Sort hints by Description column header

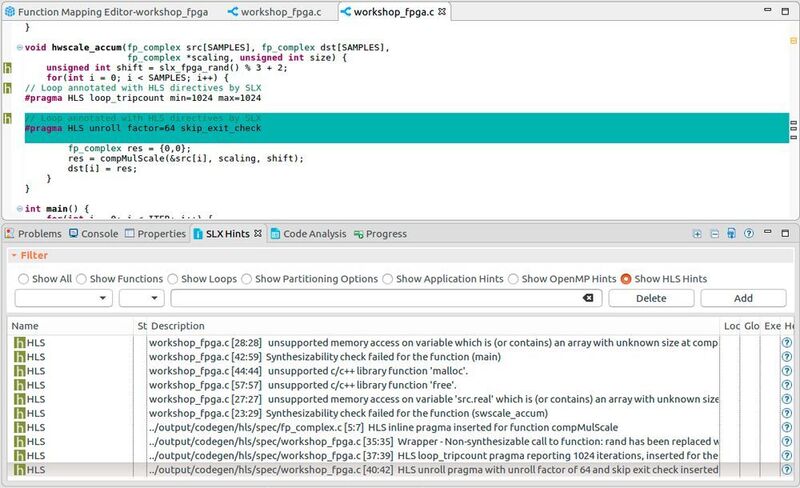point(434,326)
